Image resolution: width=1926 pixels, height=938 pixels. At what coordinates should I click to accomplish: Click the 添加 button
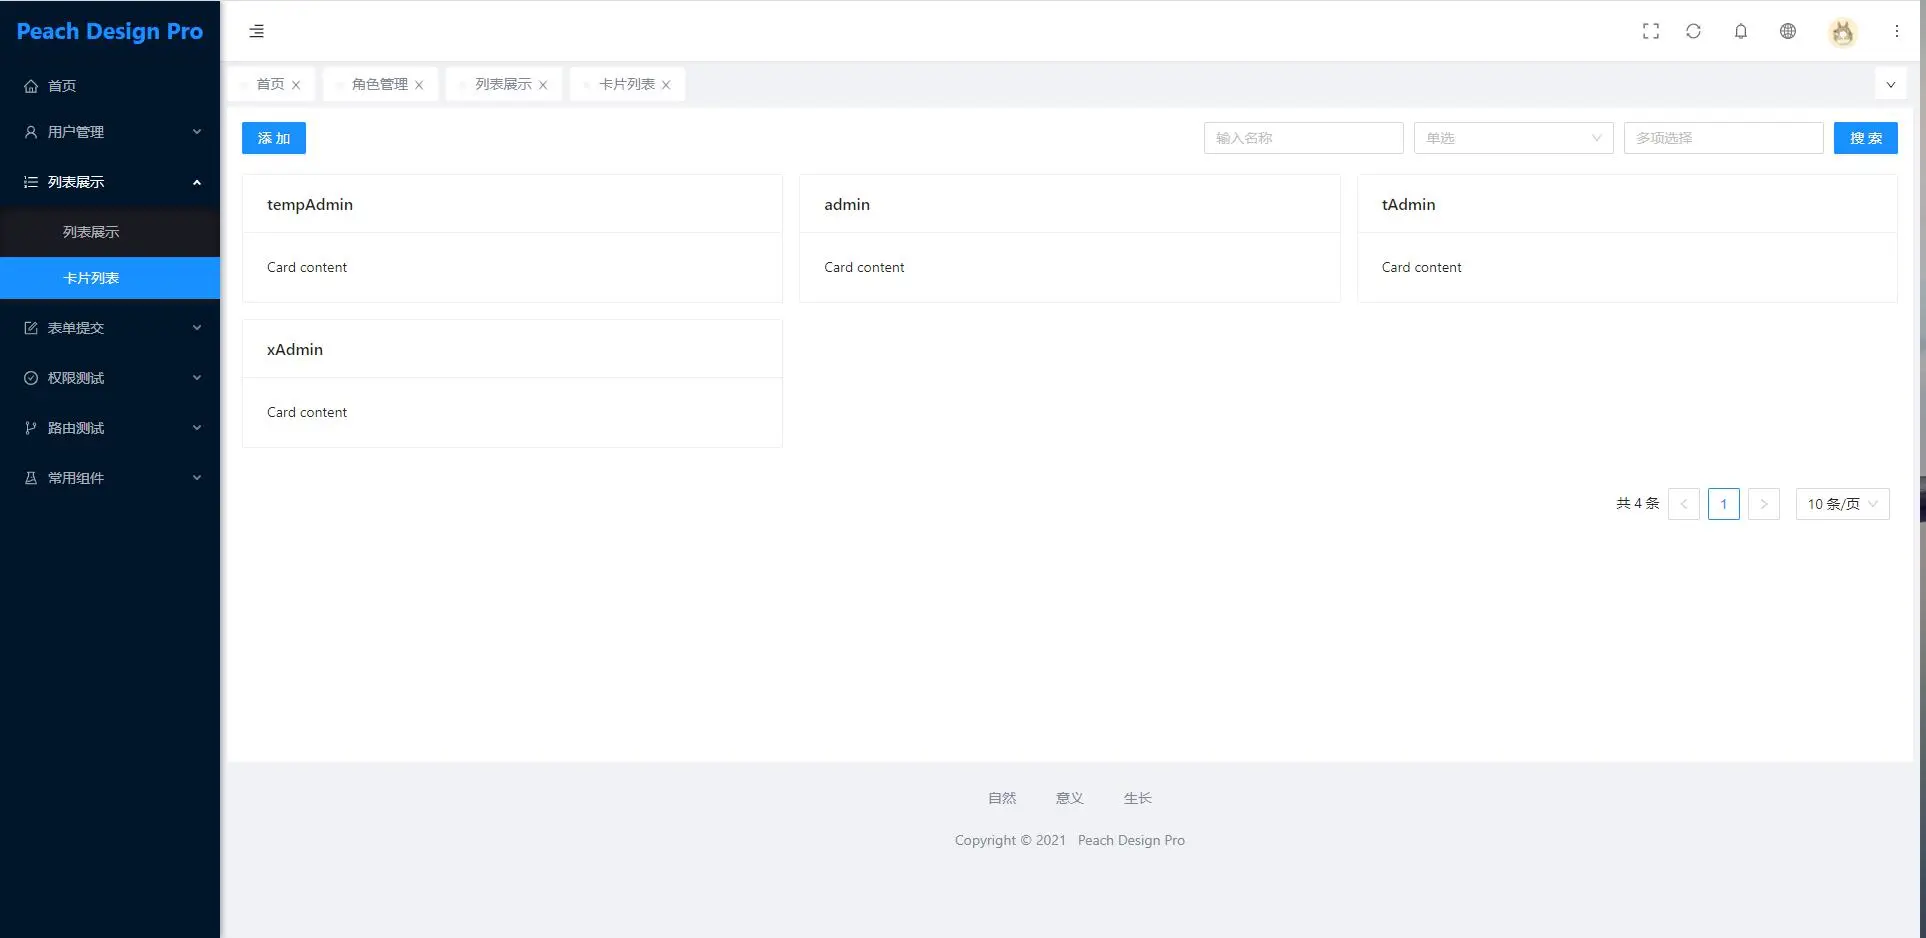[274, 138]
